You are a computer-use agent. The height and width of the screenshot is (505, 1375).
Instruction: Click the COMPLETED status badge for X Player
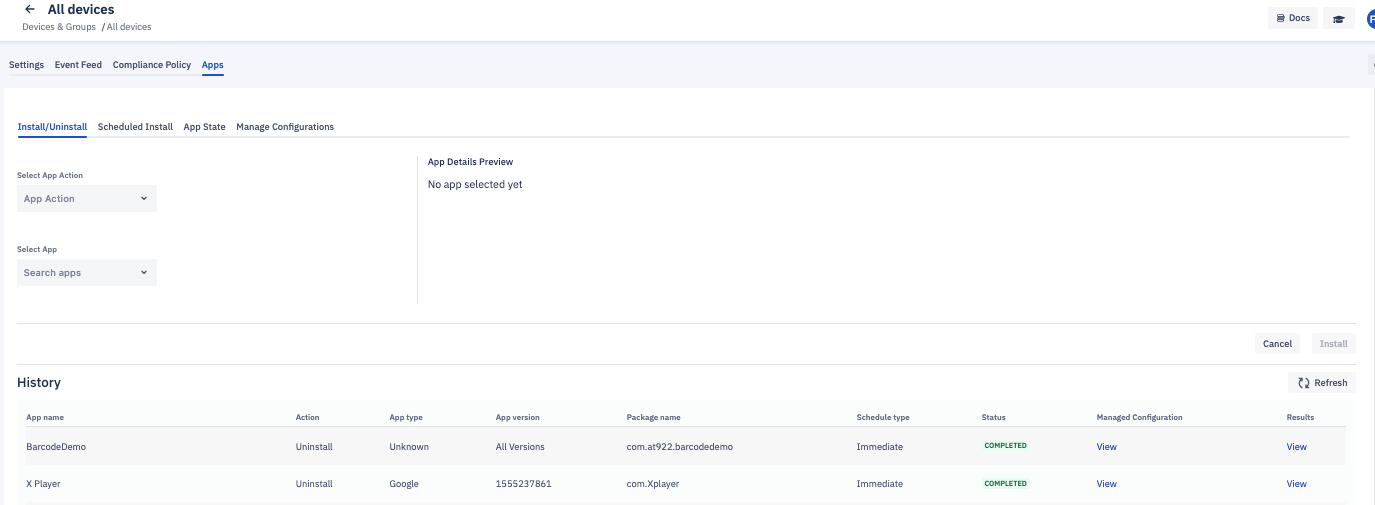pos(1005,483)
